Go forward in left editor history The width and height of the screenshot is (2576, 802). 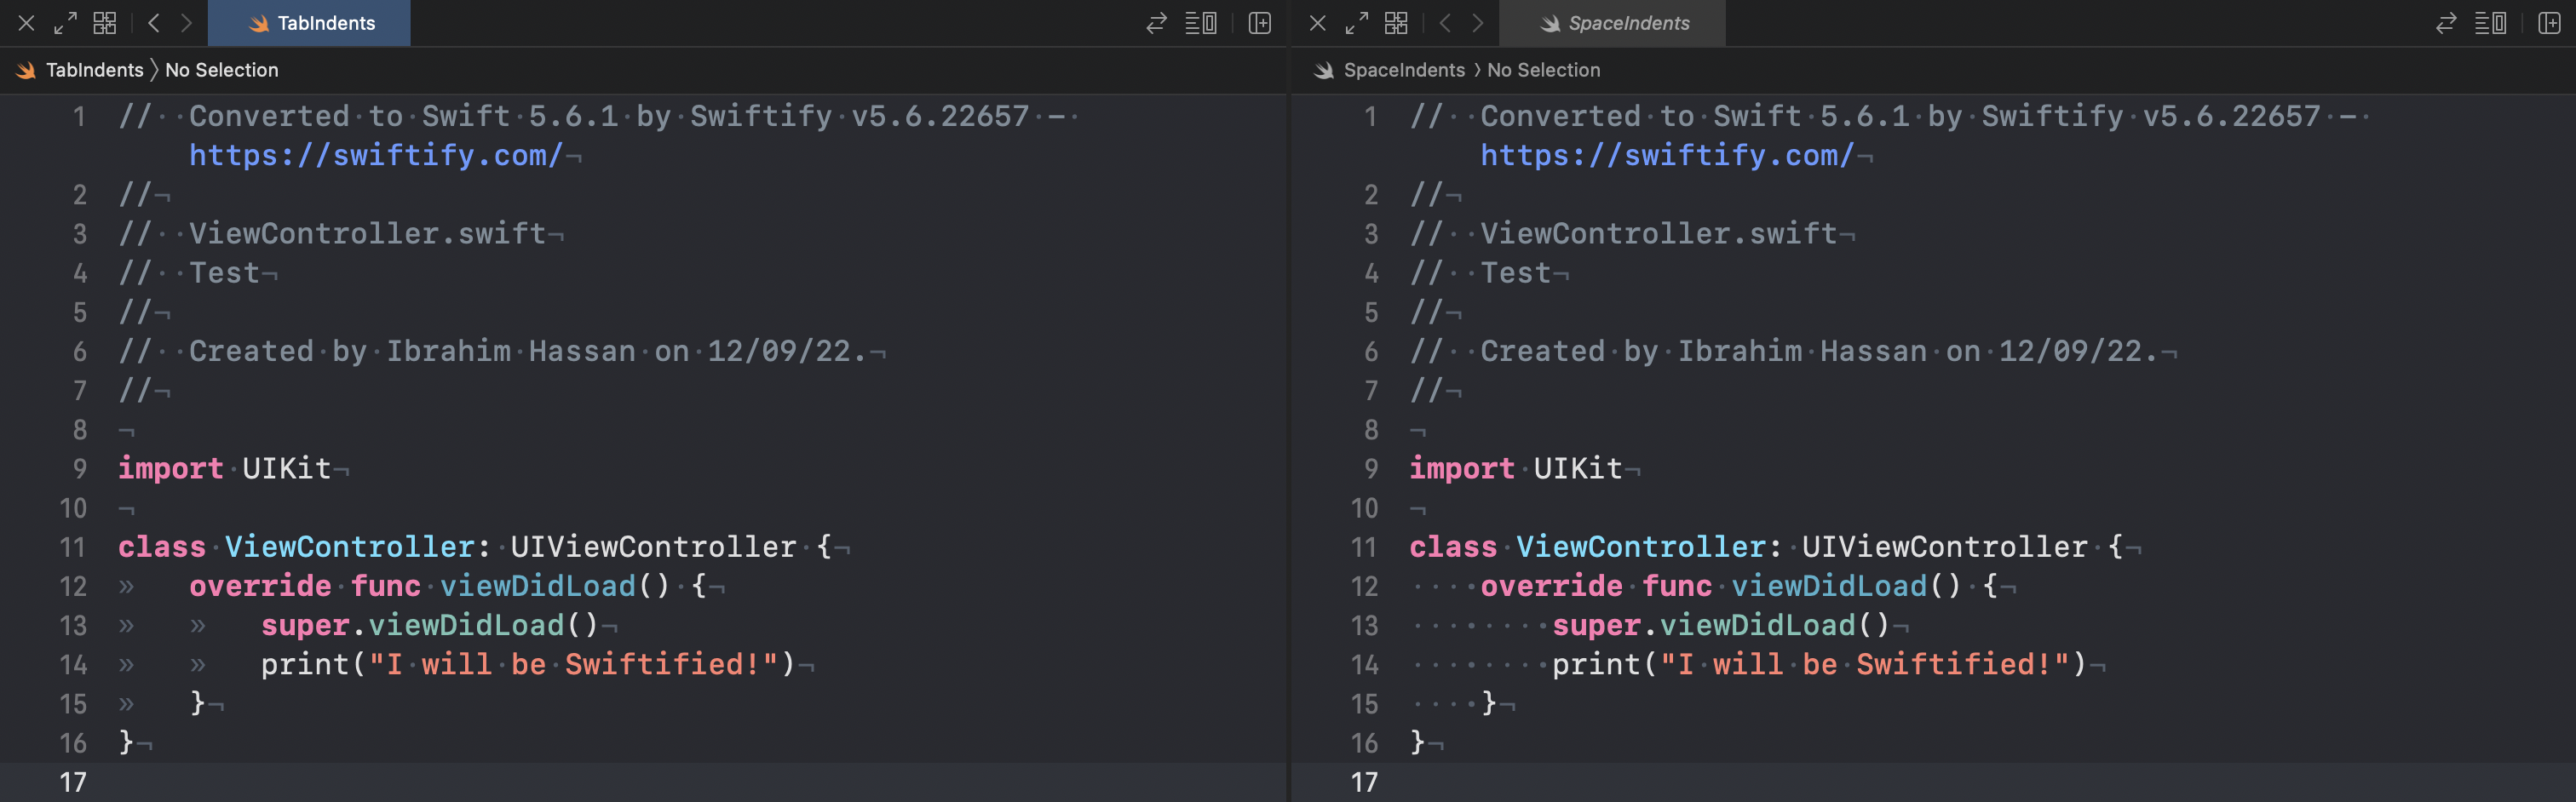click(186, 23)
